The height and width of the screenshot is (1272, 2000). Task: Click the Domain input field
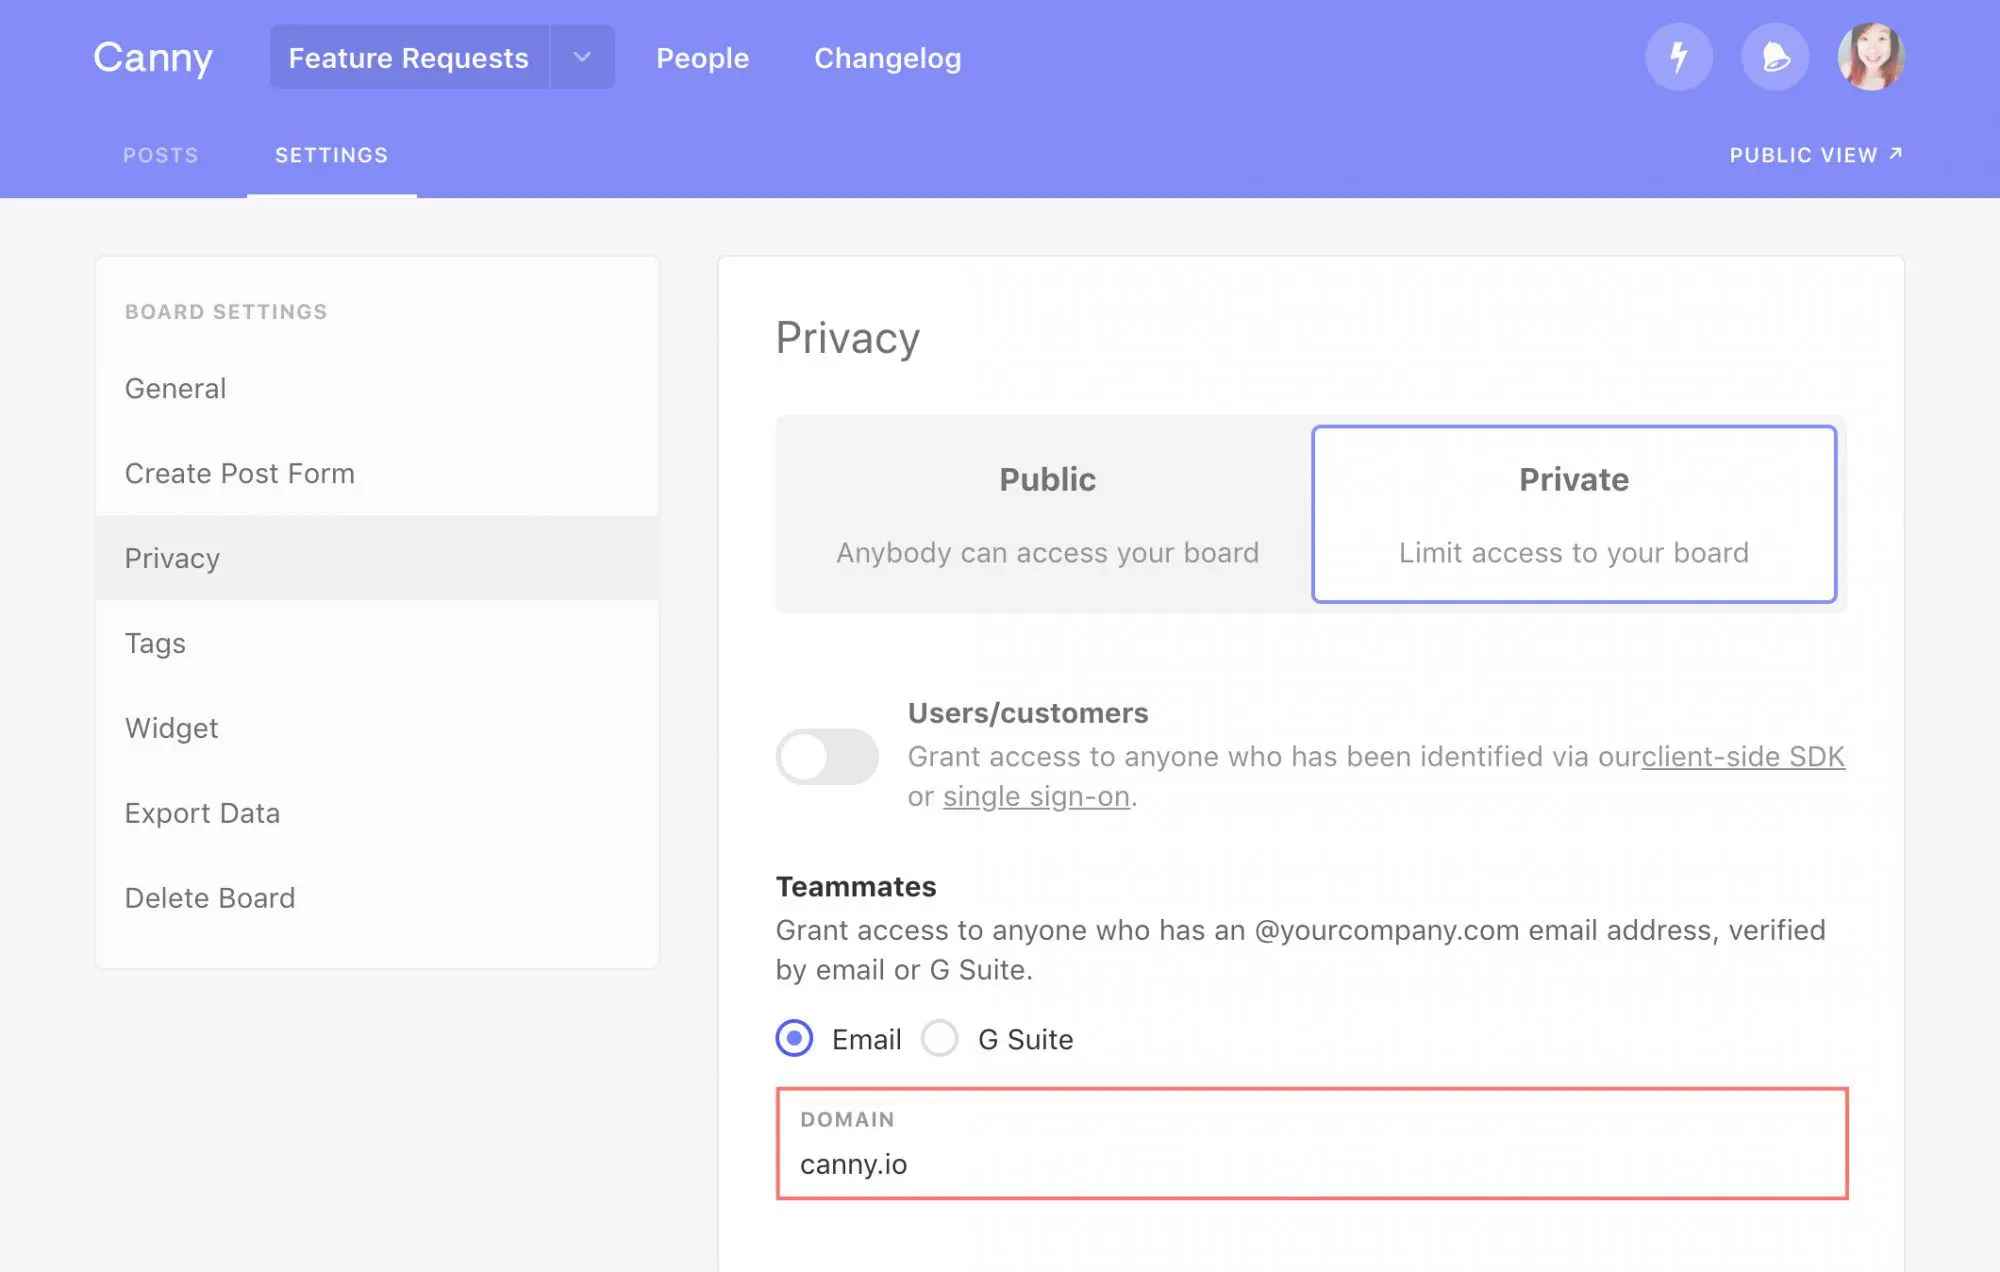pos(1310,1162)
